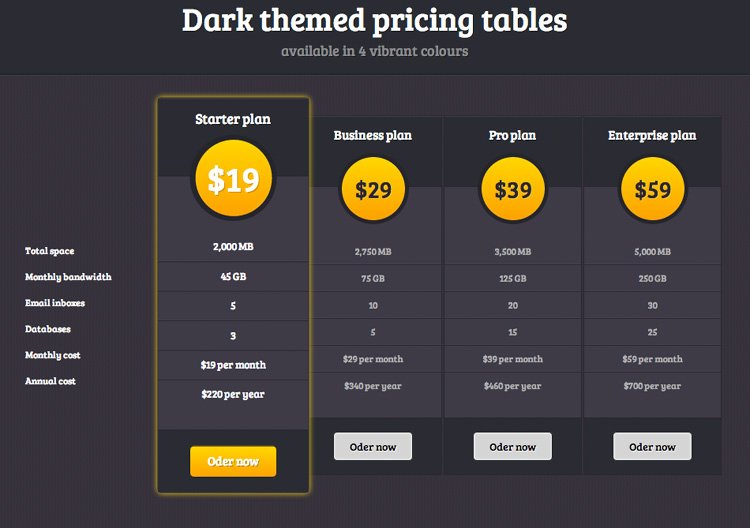Click the Monthly bandwidth row label
Viewport: 750px width, 528px height.
point(68,277)
